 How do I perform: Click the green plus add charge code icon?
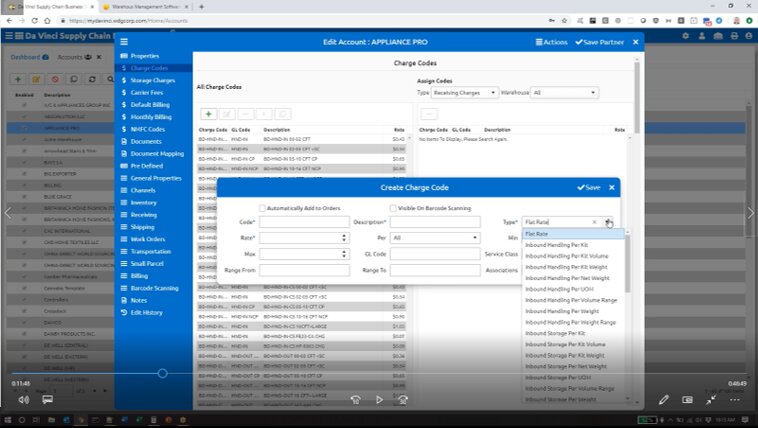(209, 115)
